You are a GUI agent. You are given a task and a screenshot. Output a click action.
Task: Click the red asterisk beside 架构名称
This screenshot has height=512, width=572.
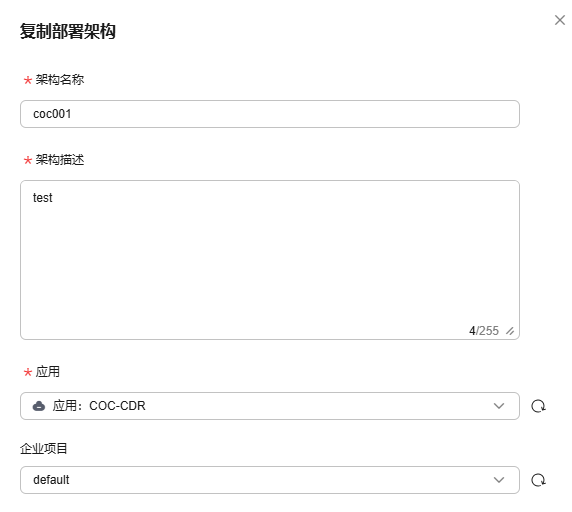28,80
